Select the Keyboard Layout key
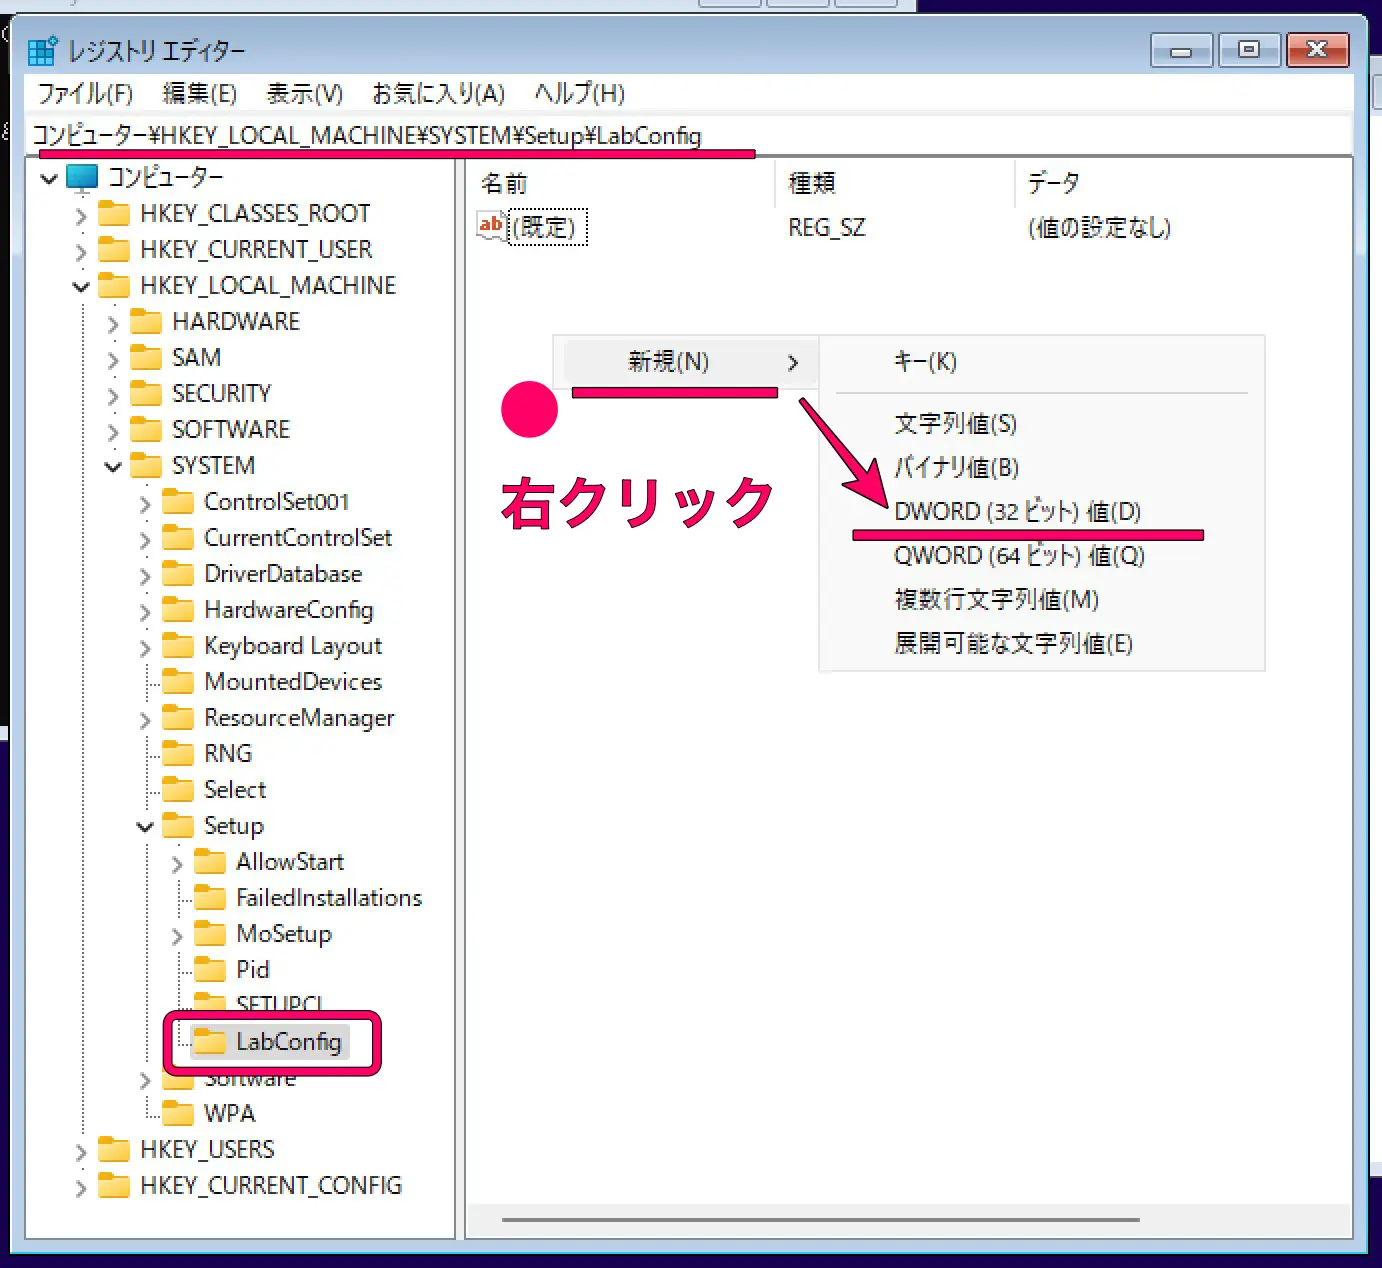Viewport: 1382px width, 1268px height. 292,645
